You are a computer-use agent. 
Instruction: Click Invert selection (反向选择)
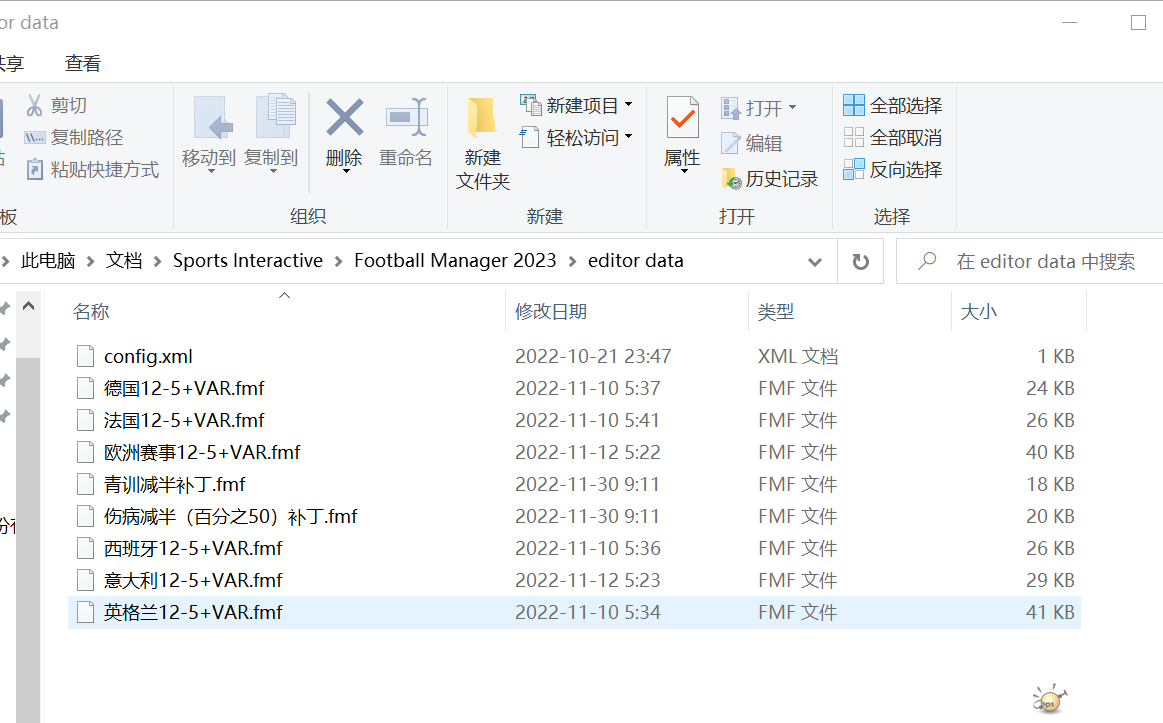(x=893, y=170)
